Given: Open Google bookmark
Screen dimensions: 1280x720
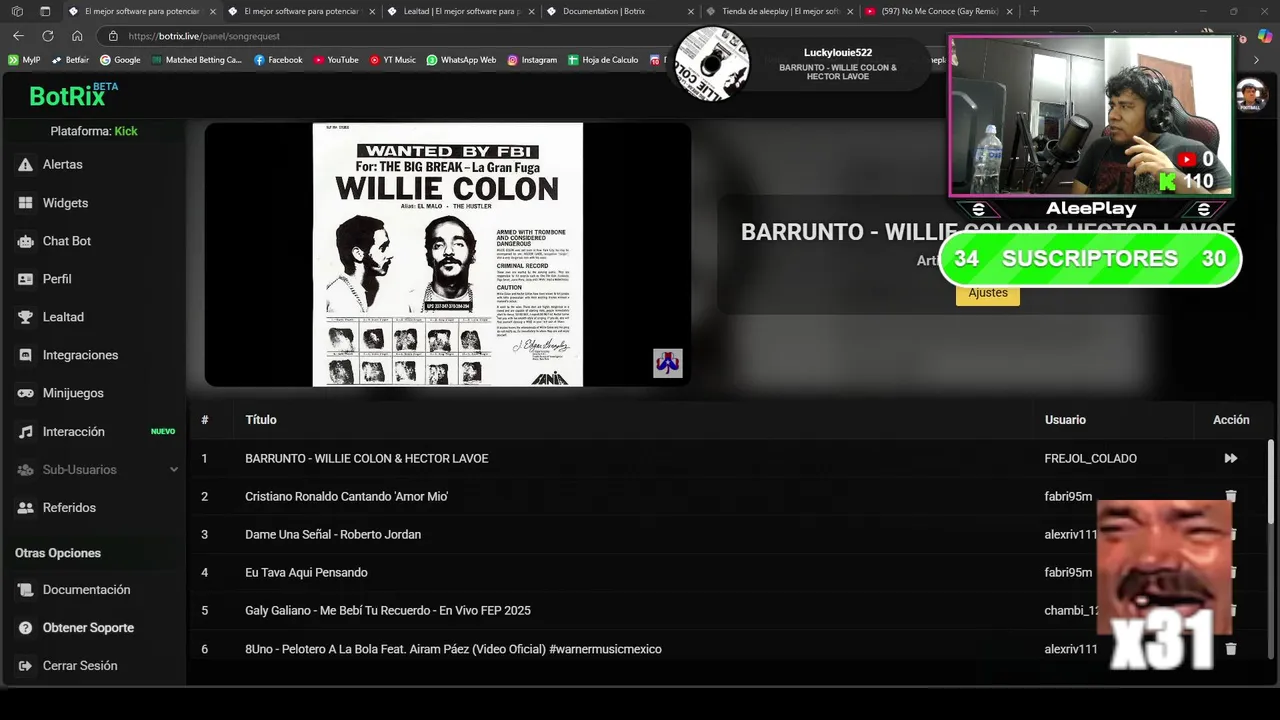Looking at the screenshot, I should coord(120,60).
